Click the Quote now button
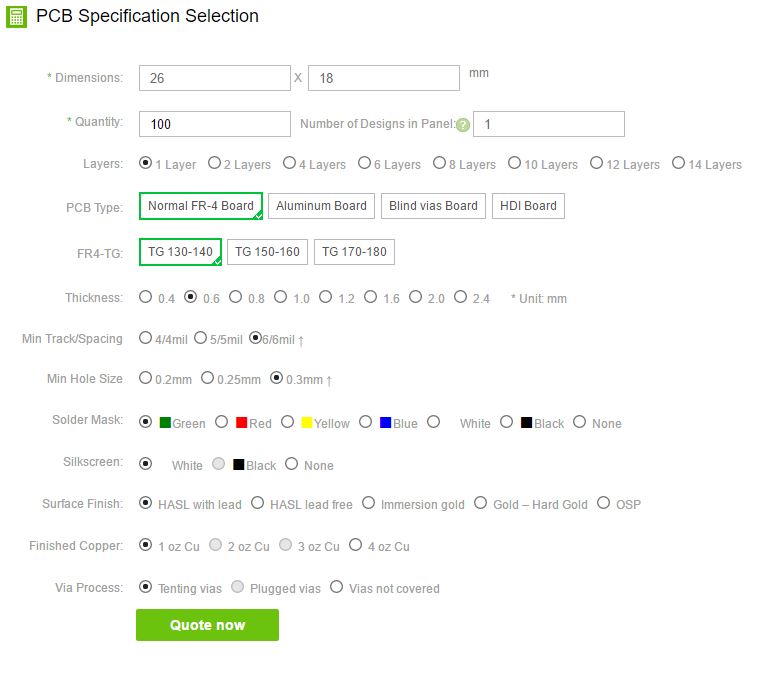Viewport: 758px width, 679px height. coord(207,625)
